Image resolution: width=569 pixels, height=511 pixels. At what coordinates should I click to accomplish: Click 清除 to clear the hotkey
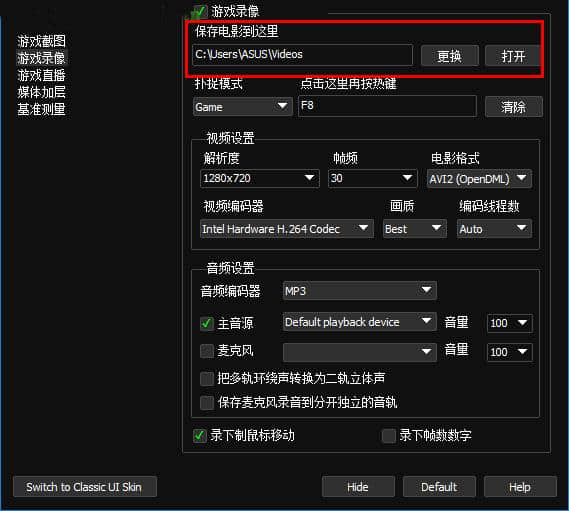coord(513,107)
